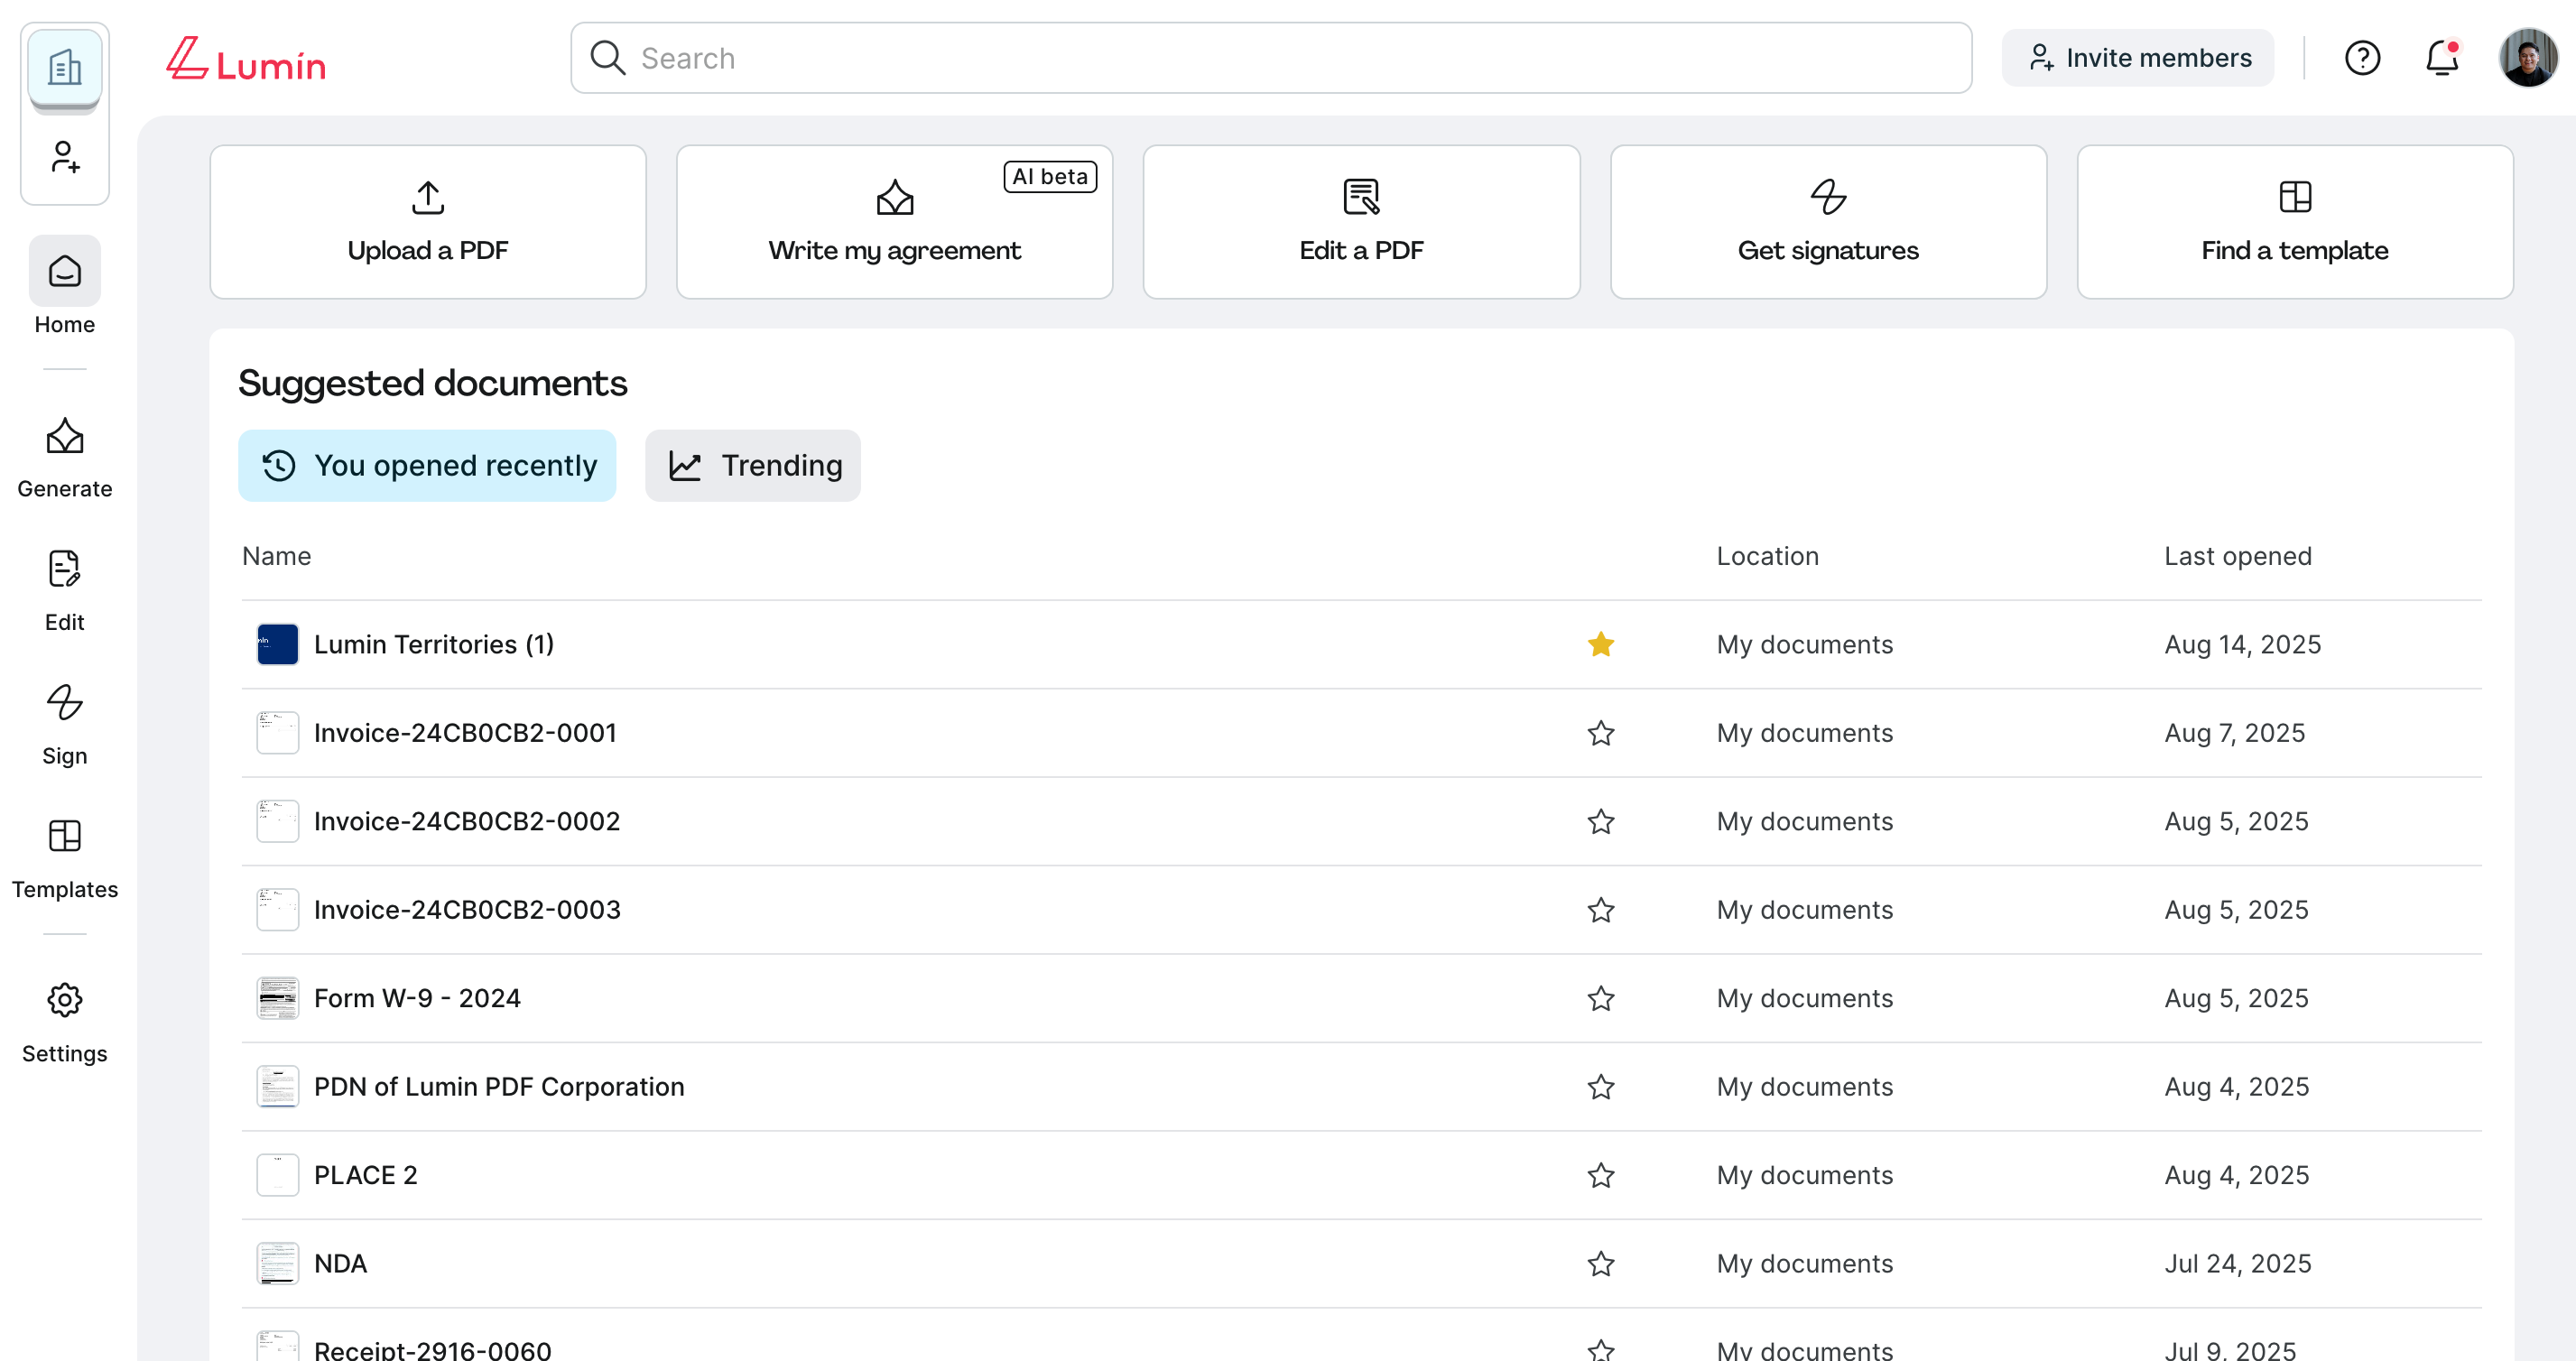Star Invoice-24CB0CB2-0001 as favorite
The image size is (2576, 1361).
tap(1600, 733)
